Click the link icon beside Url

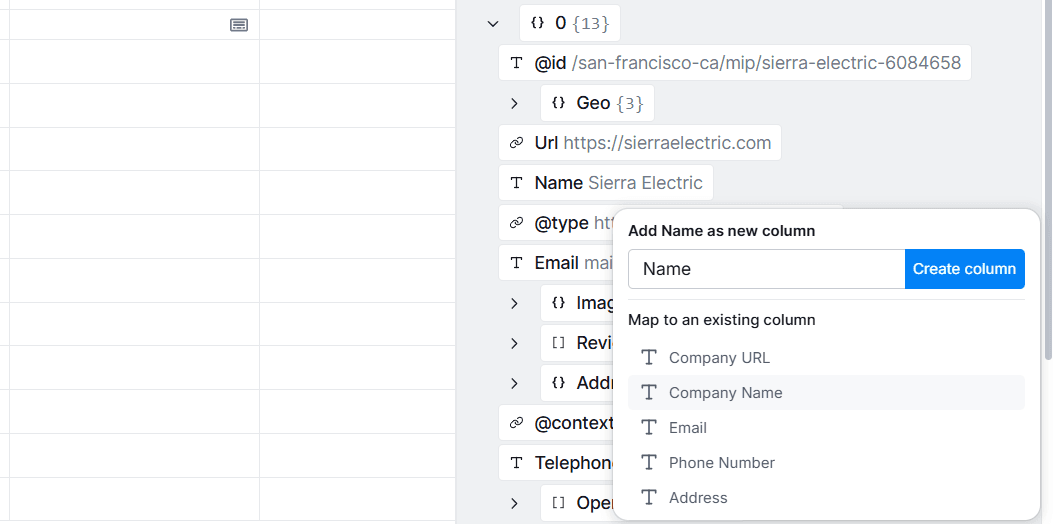(516, 143)
